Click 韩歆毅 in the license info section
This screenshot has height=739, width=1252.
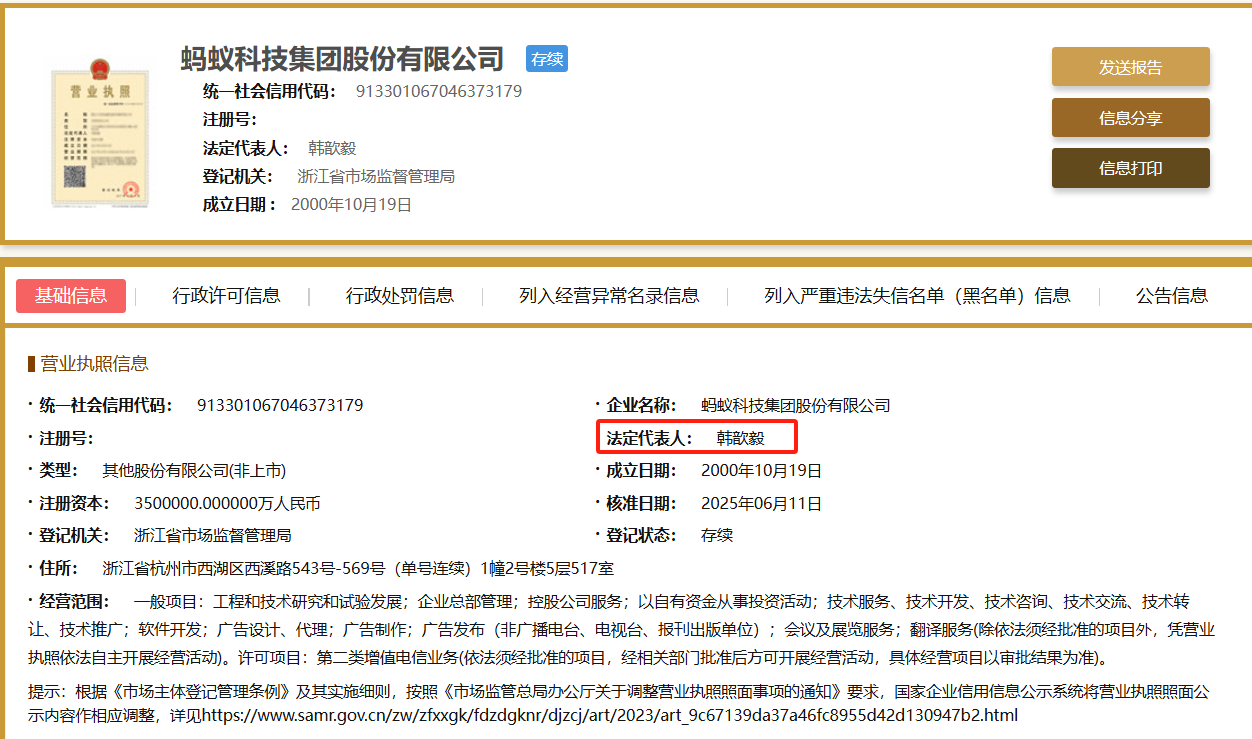point(741,438)
